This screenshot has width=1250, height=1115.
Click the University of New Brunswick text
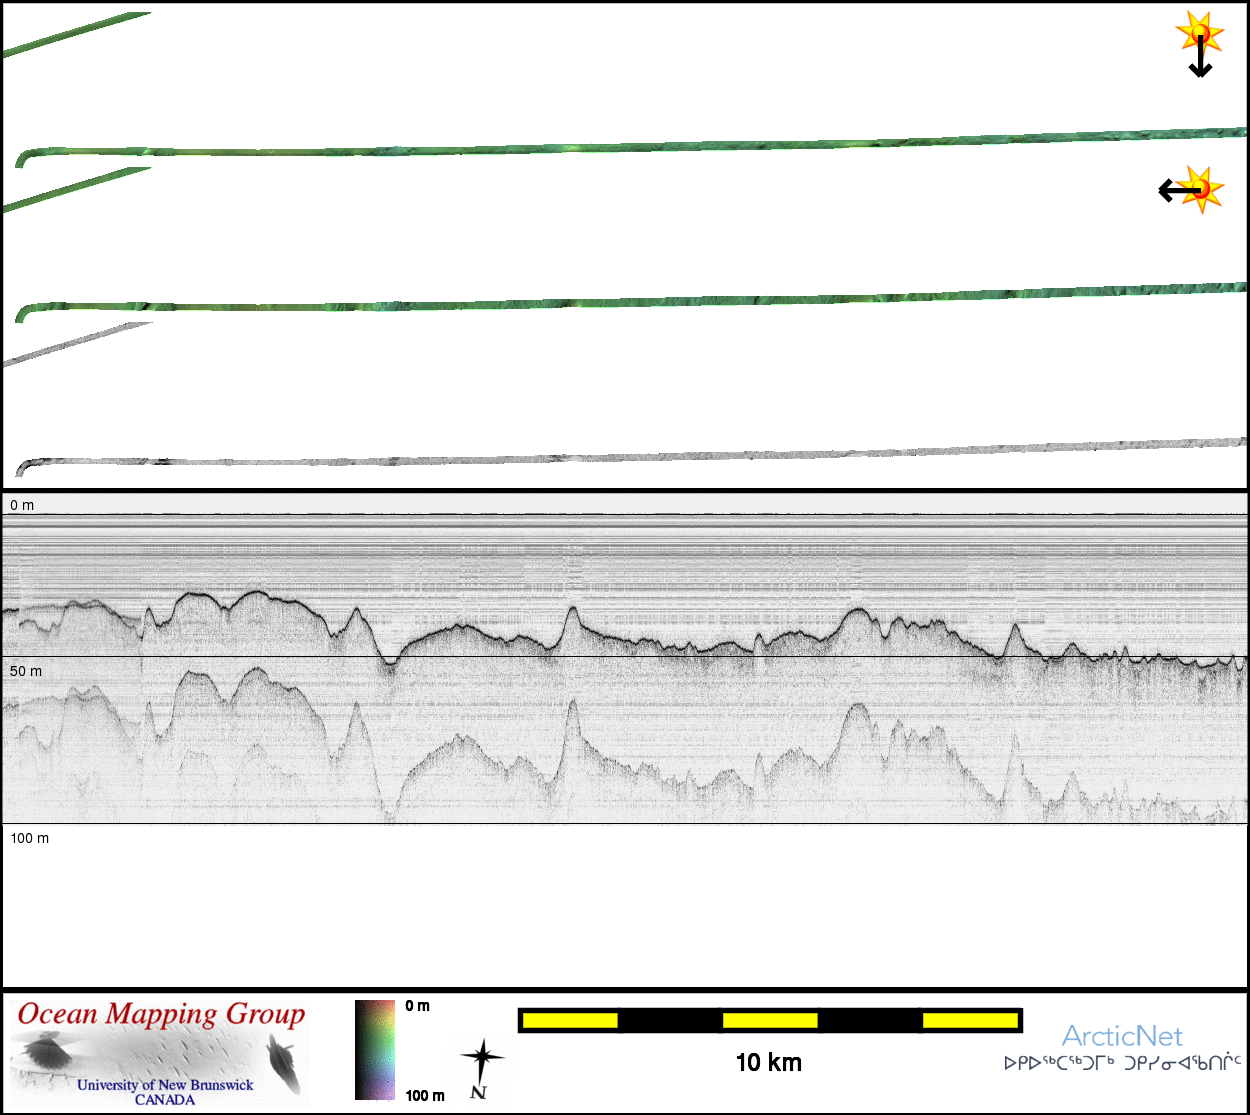(x=165, y=1085)
